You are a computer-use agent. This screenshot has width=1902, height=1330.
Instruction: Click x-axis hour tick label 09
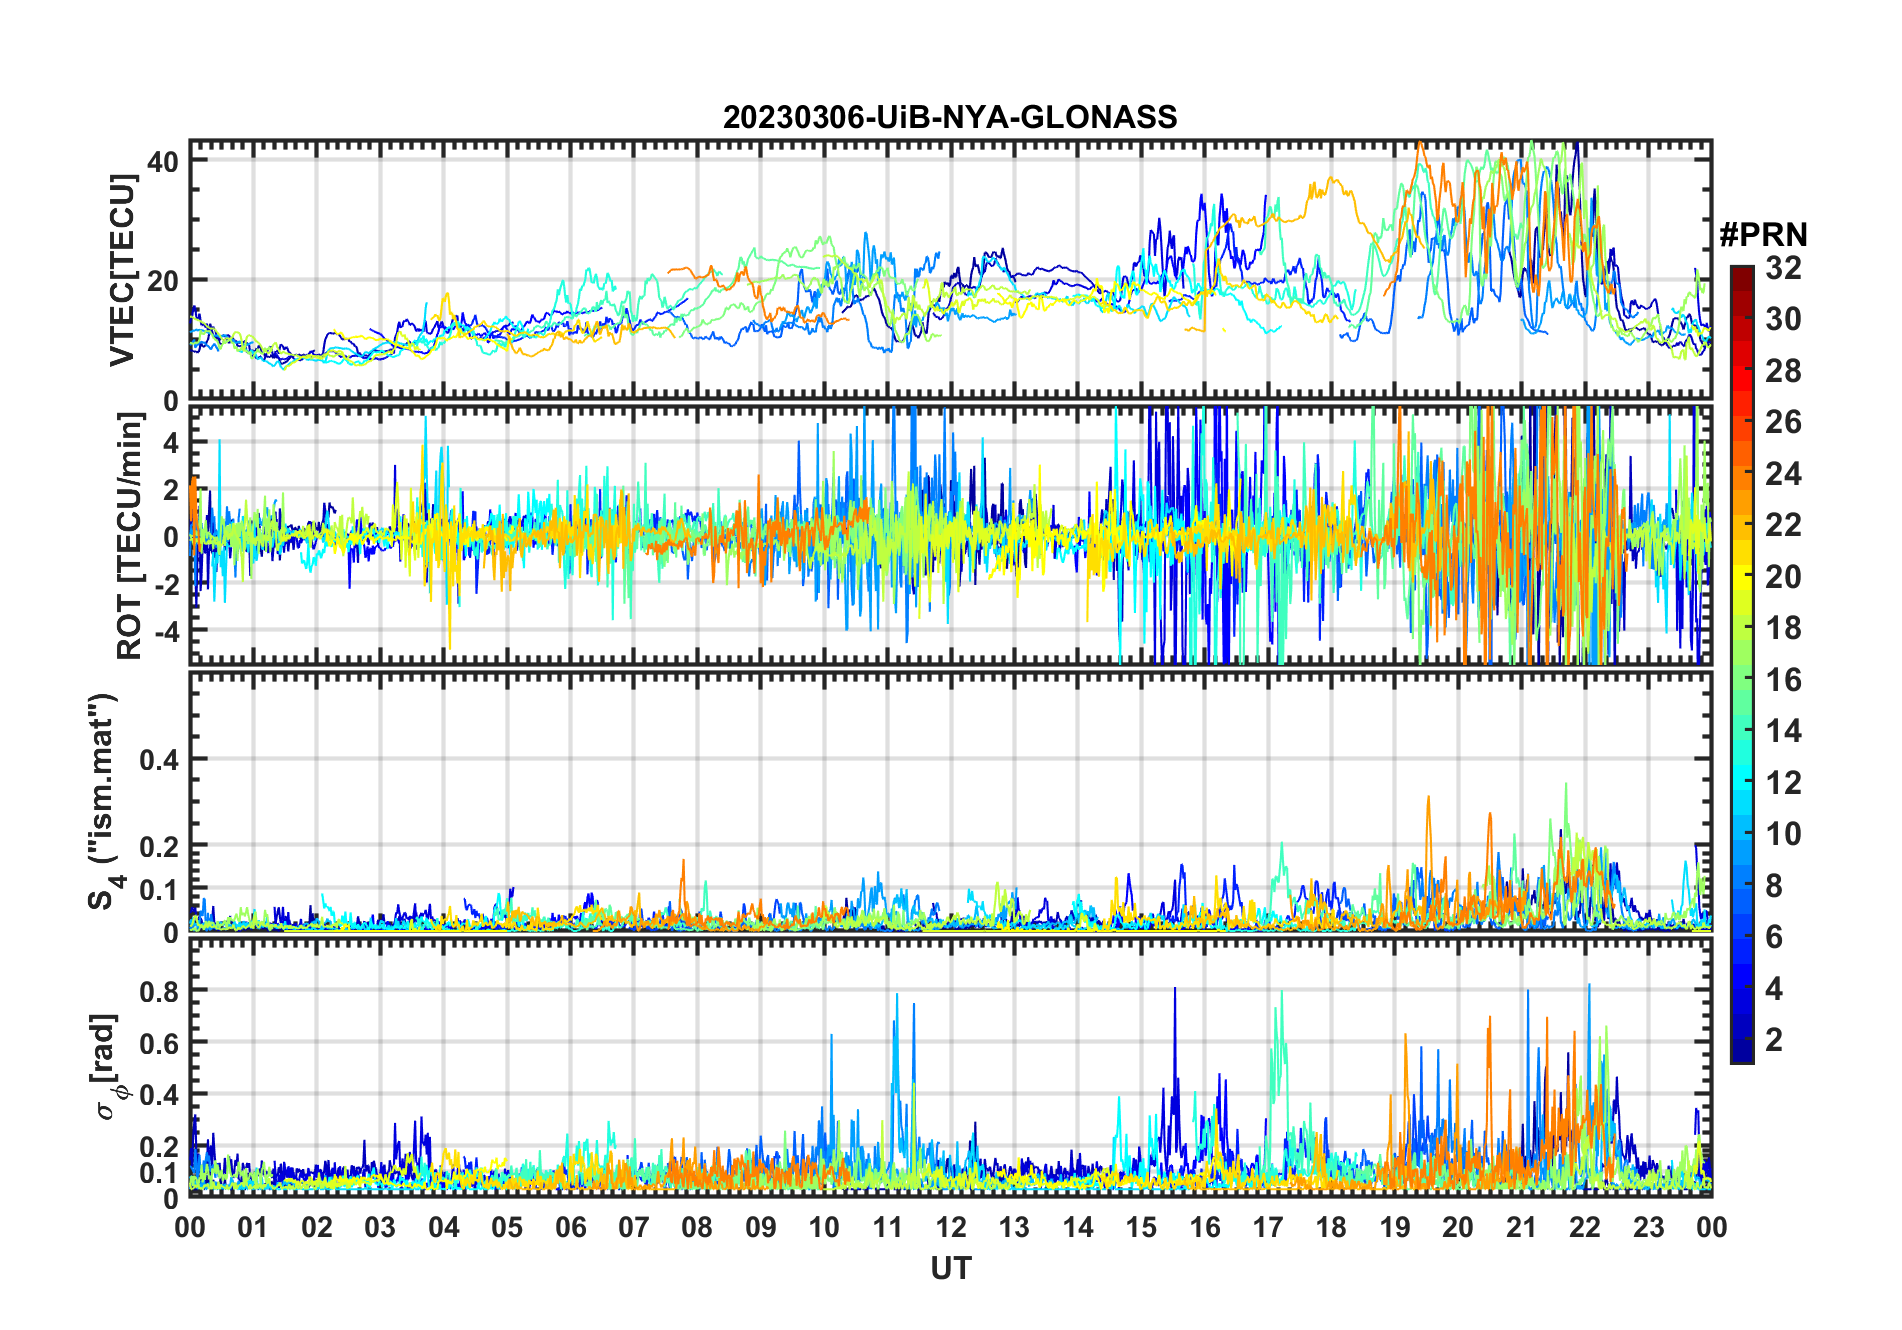point(761,1227)
